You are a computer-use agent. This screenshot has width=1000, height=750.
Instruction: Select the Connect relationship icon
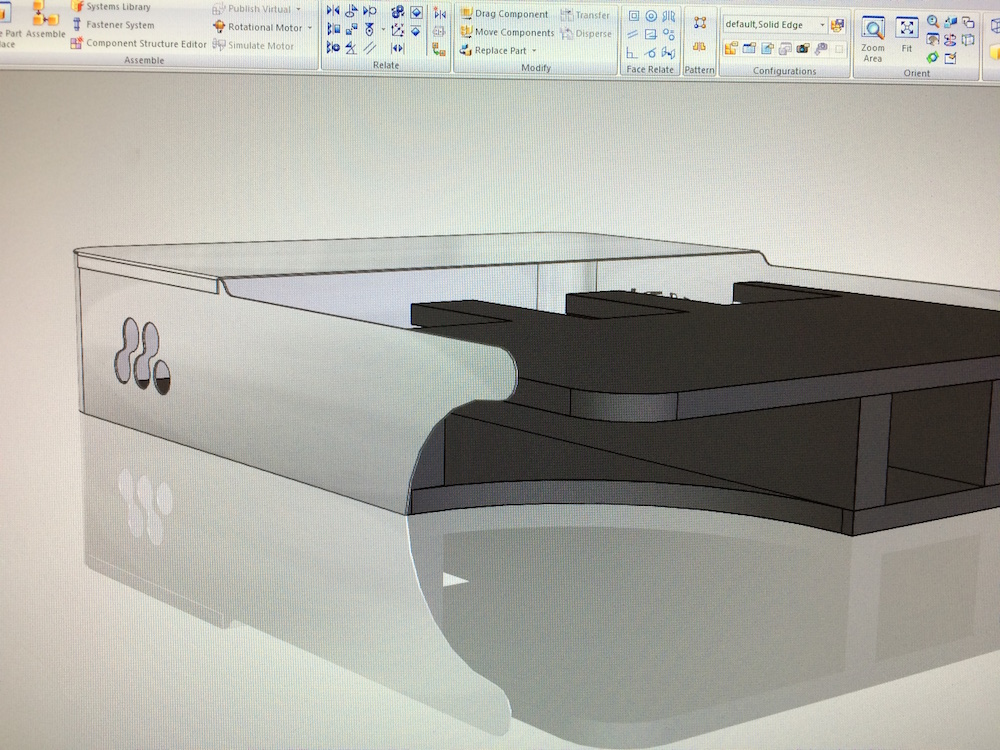pos(351,29)
